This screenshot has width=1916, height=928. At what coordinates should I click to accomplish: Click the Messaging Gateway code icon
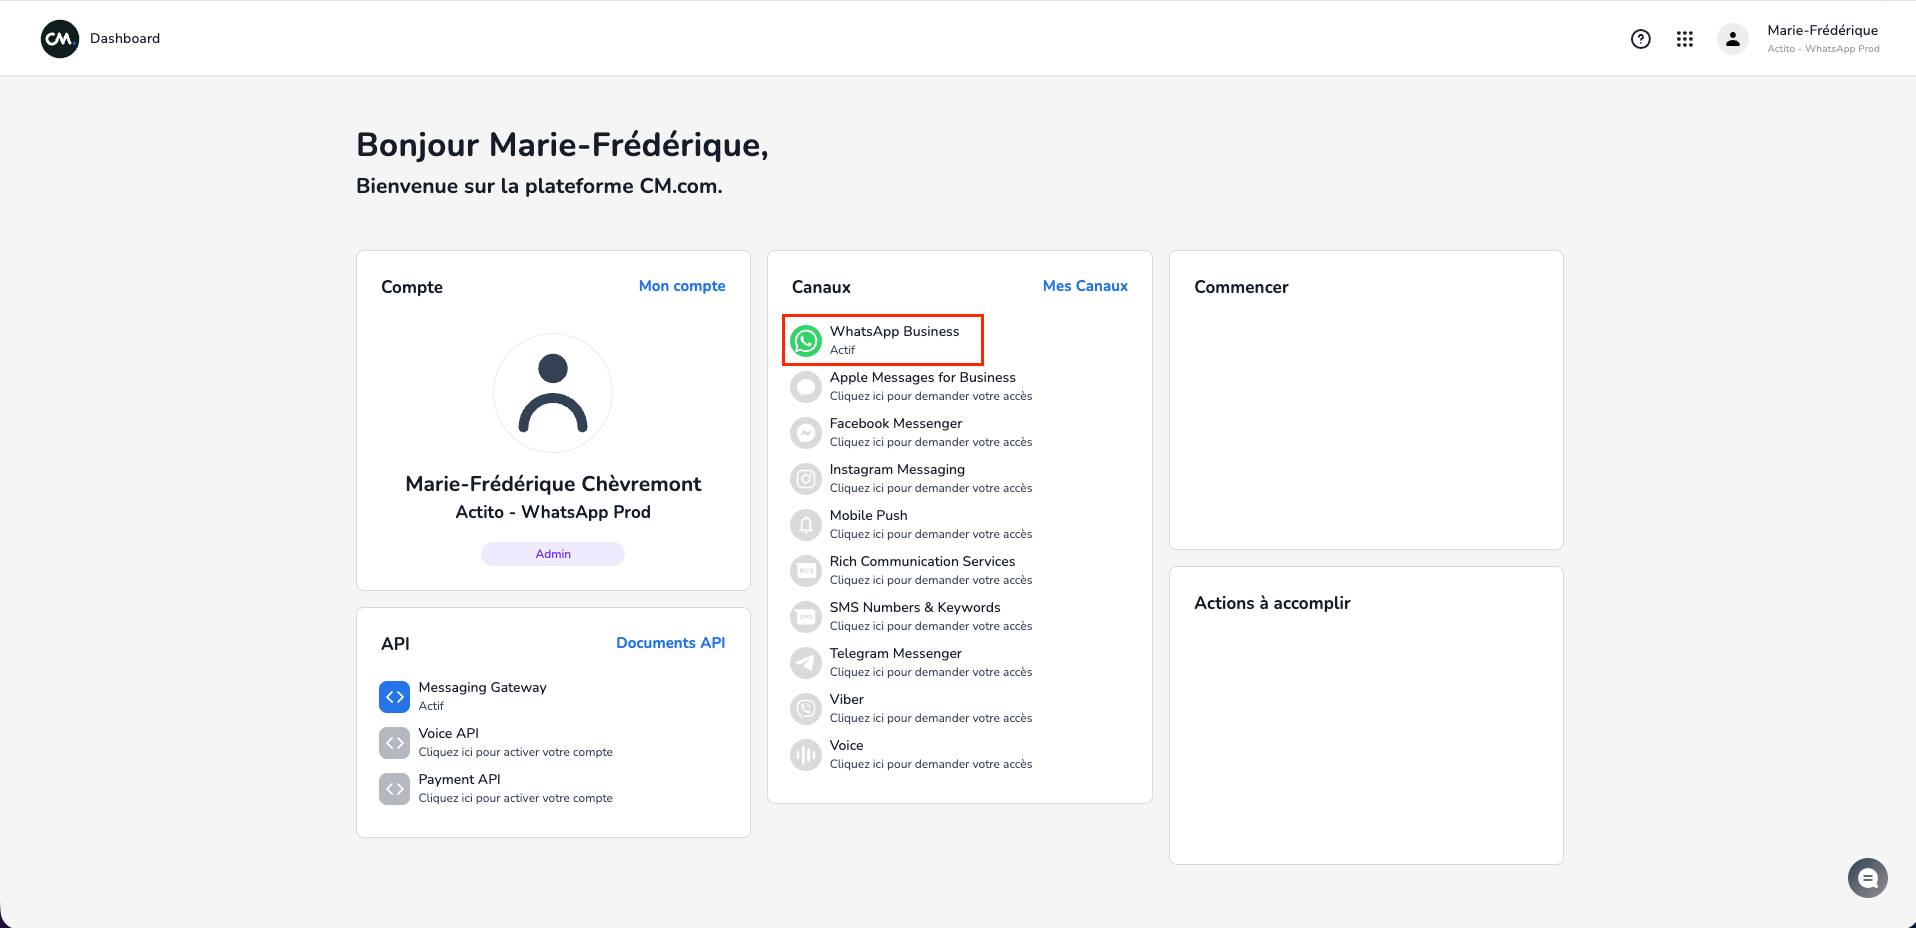coord(395,697)
